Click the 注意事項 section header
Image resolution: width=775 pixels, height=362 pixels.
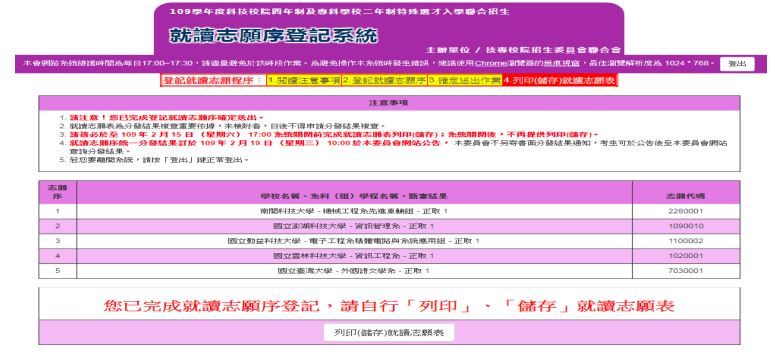[389, 103]
